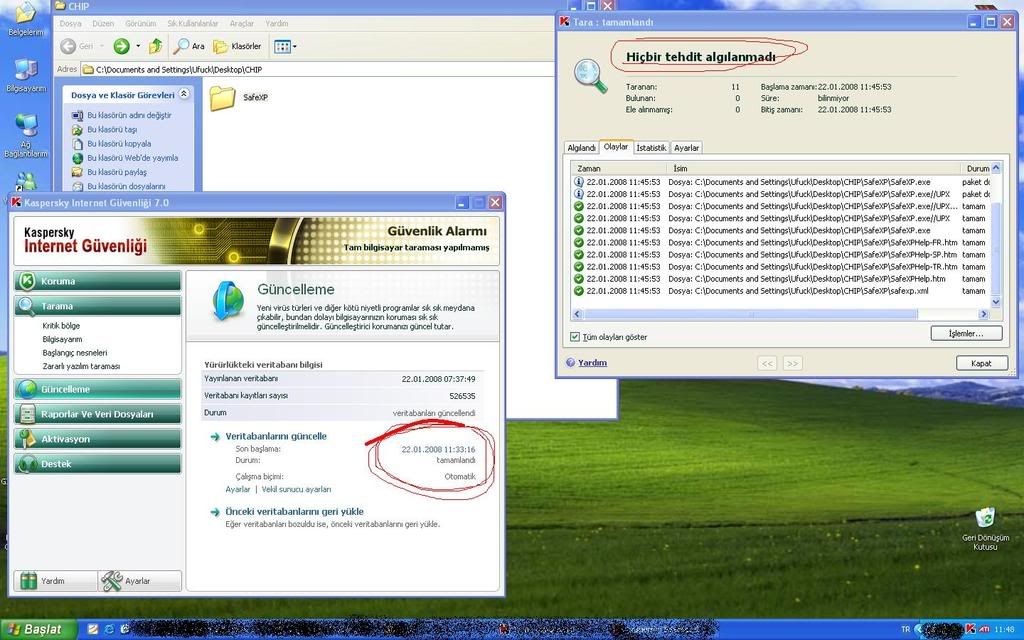The width and height of the screenshot is (1024, 640).
Task: Click the ATI tray icon
Action: pos(984,629)
